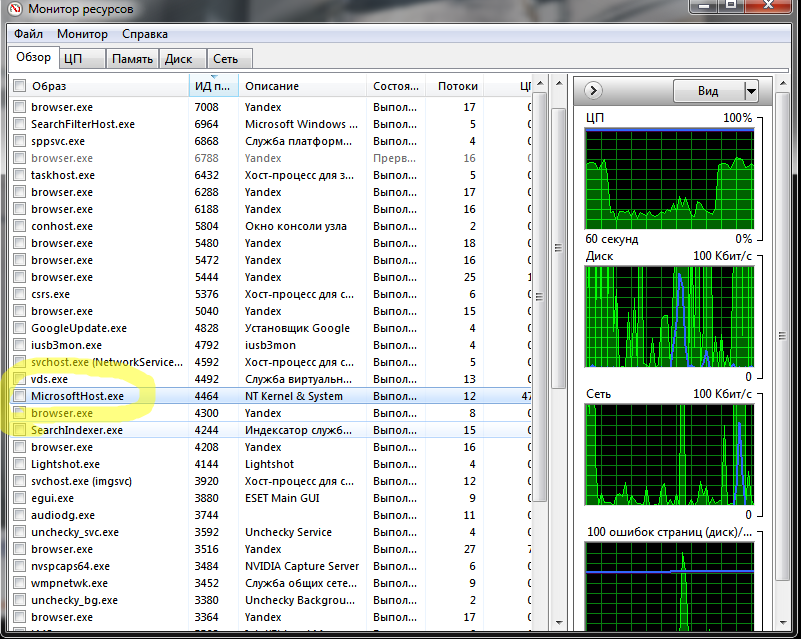Tick the SearchIndexer.exe checkbox
Viewport: 801px width, 639px height.
(19, 430)
